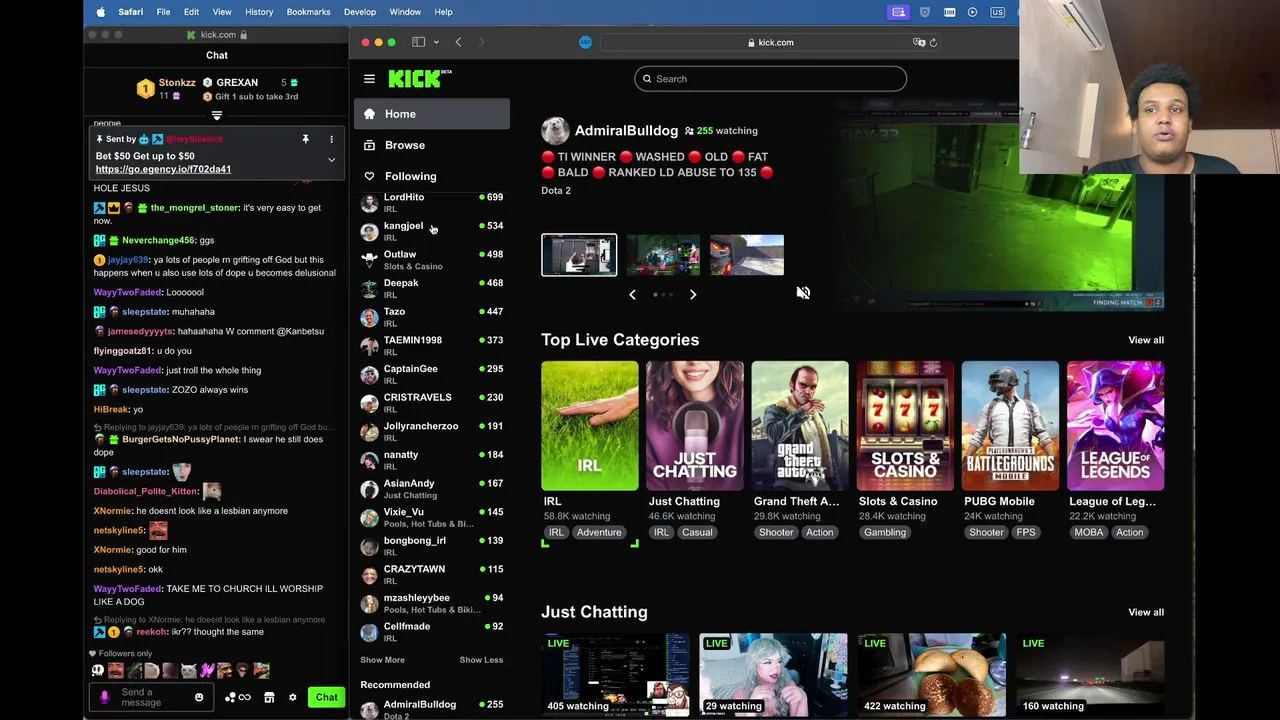Screen dimensions: 1280x720
Task: Open Cellfmade channel in sidebar
Action: pyautogui.click(x=432, y=632)
